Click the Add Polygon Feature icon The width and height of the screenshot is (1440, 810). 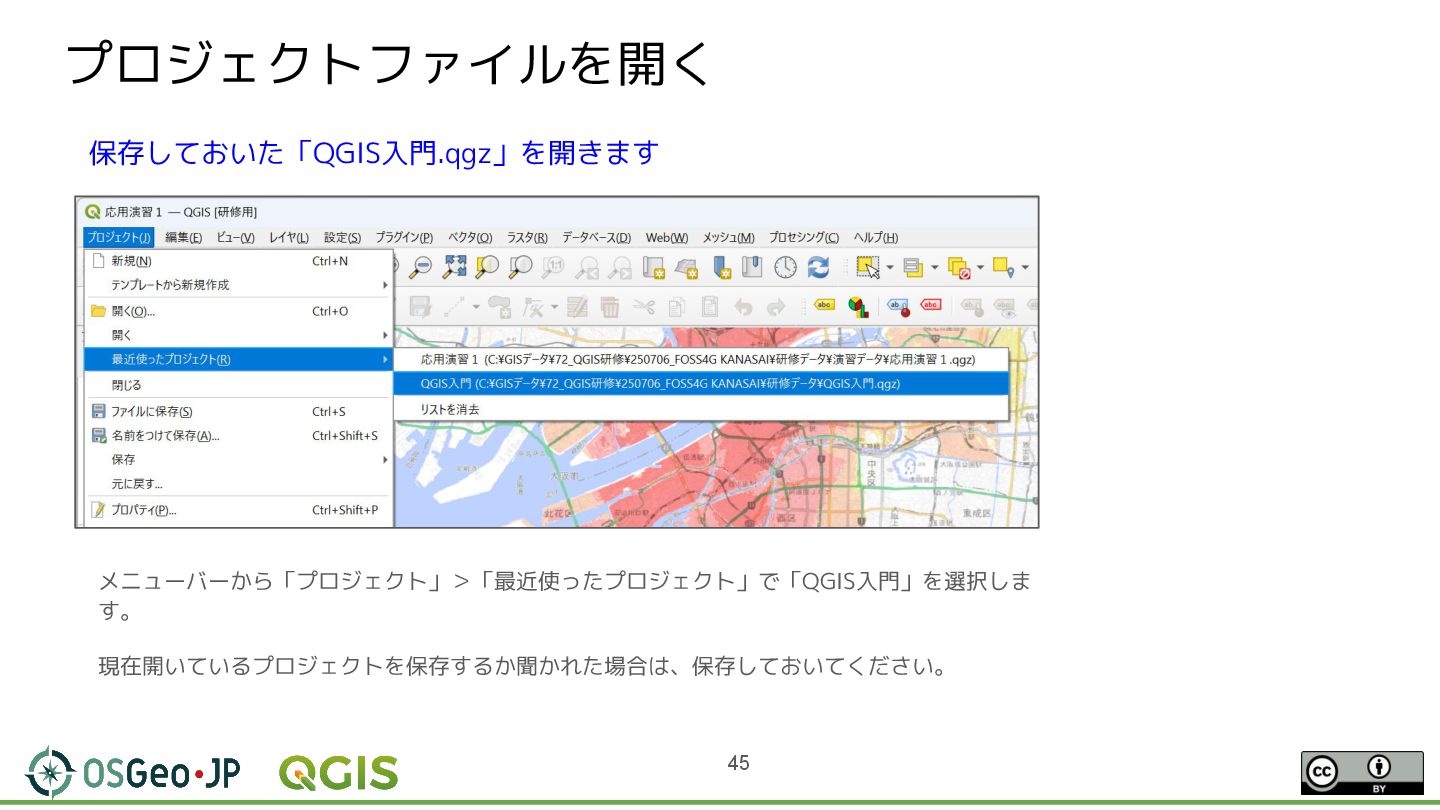(x=501, y=307)
